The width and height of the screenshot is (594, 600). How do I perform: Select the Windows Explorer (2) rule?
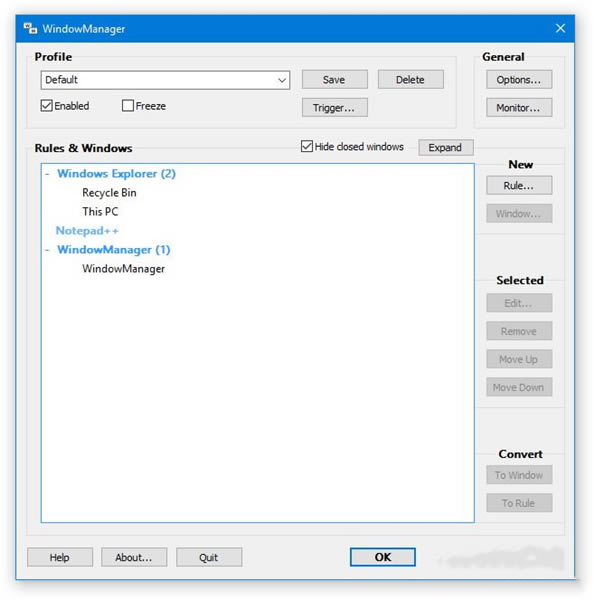pos(116,174)
